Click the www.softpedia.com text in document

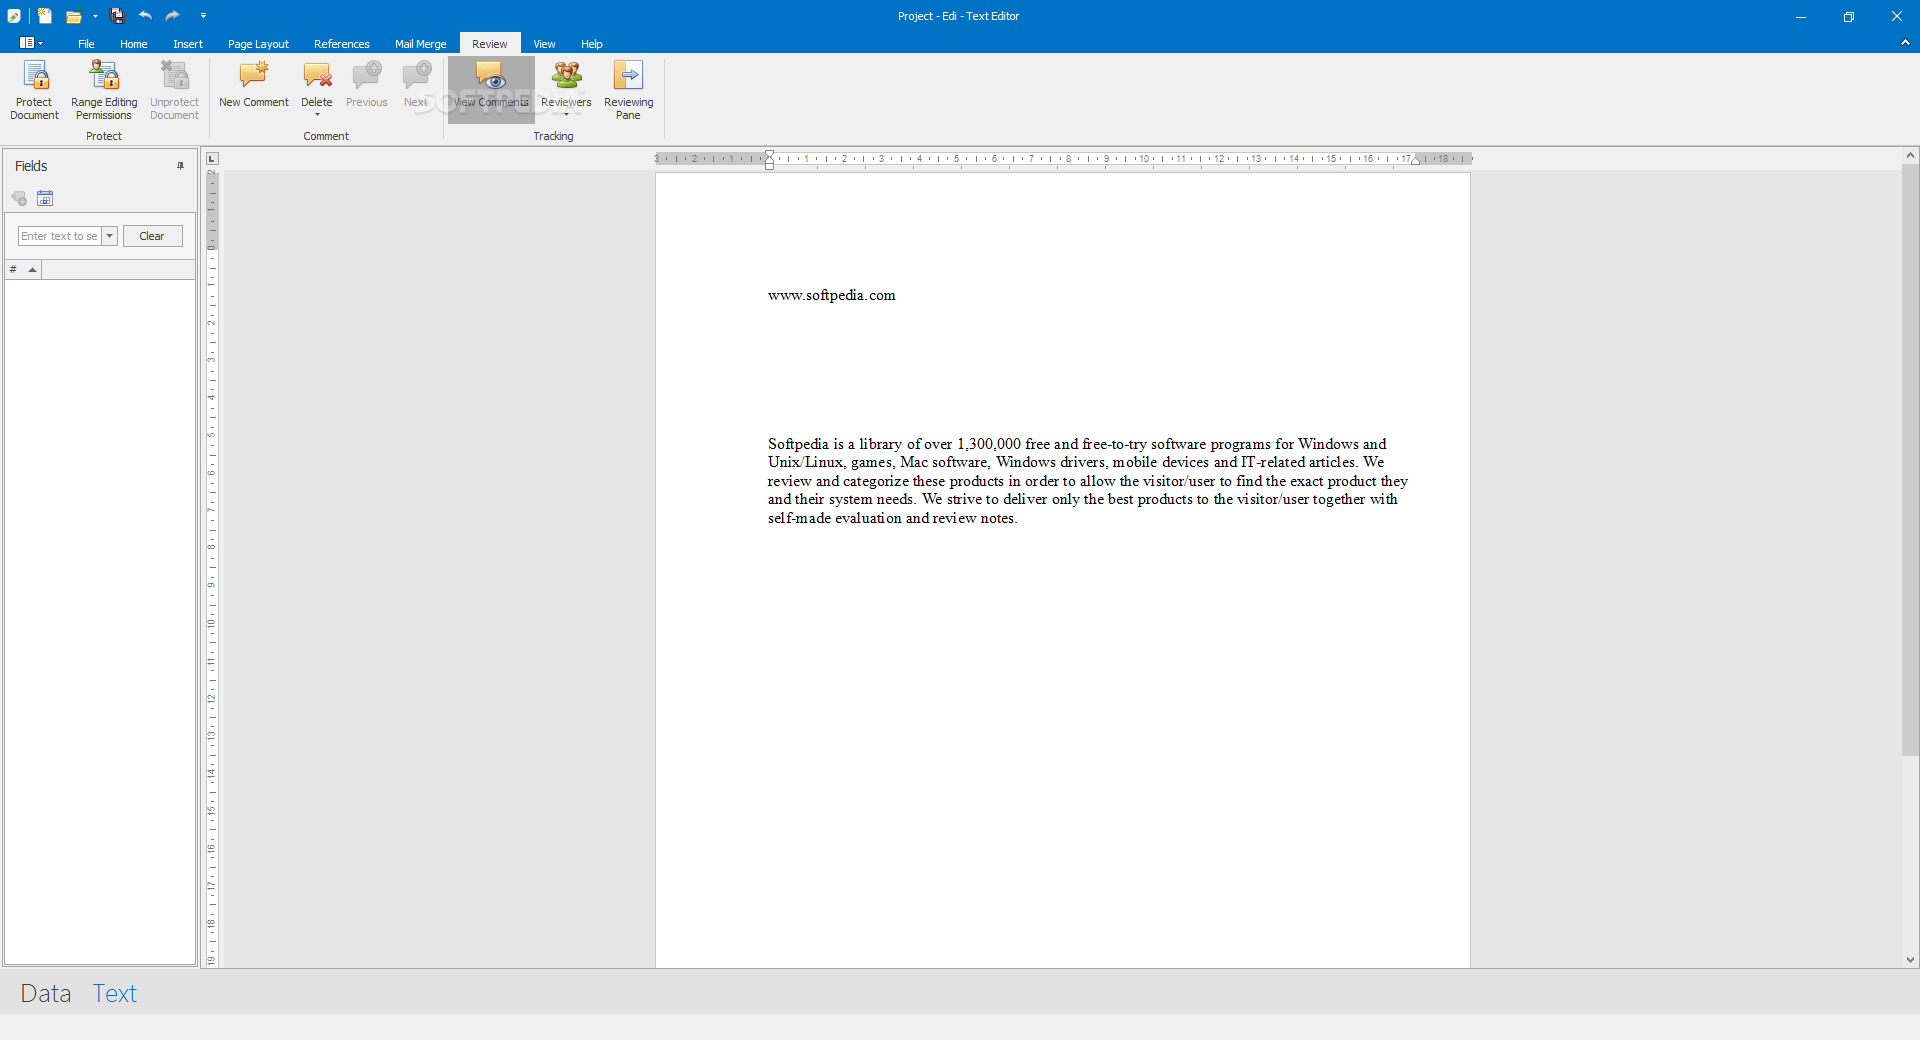click(x=832, y=295)
